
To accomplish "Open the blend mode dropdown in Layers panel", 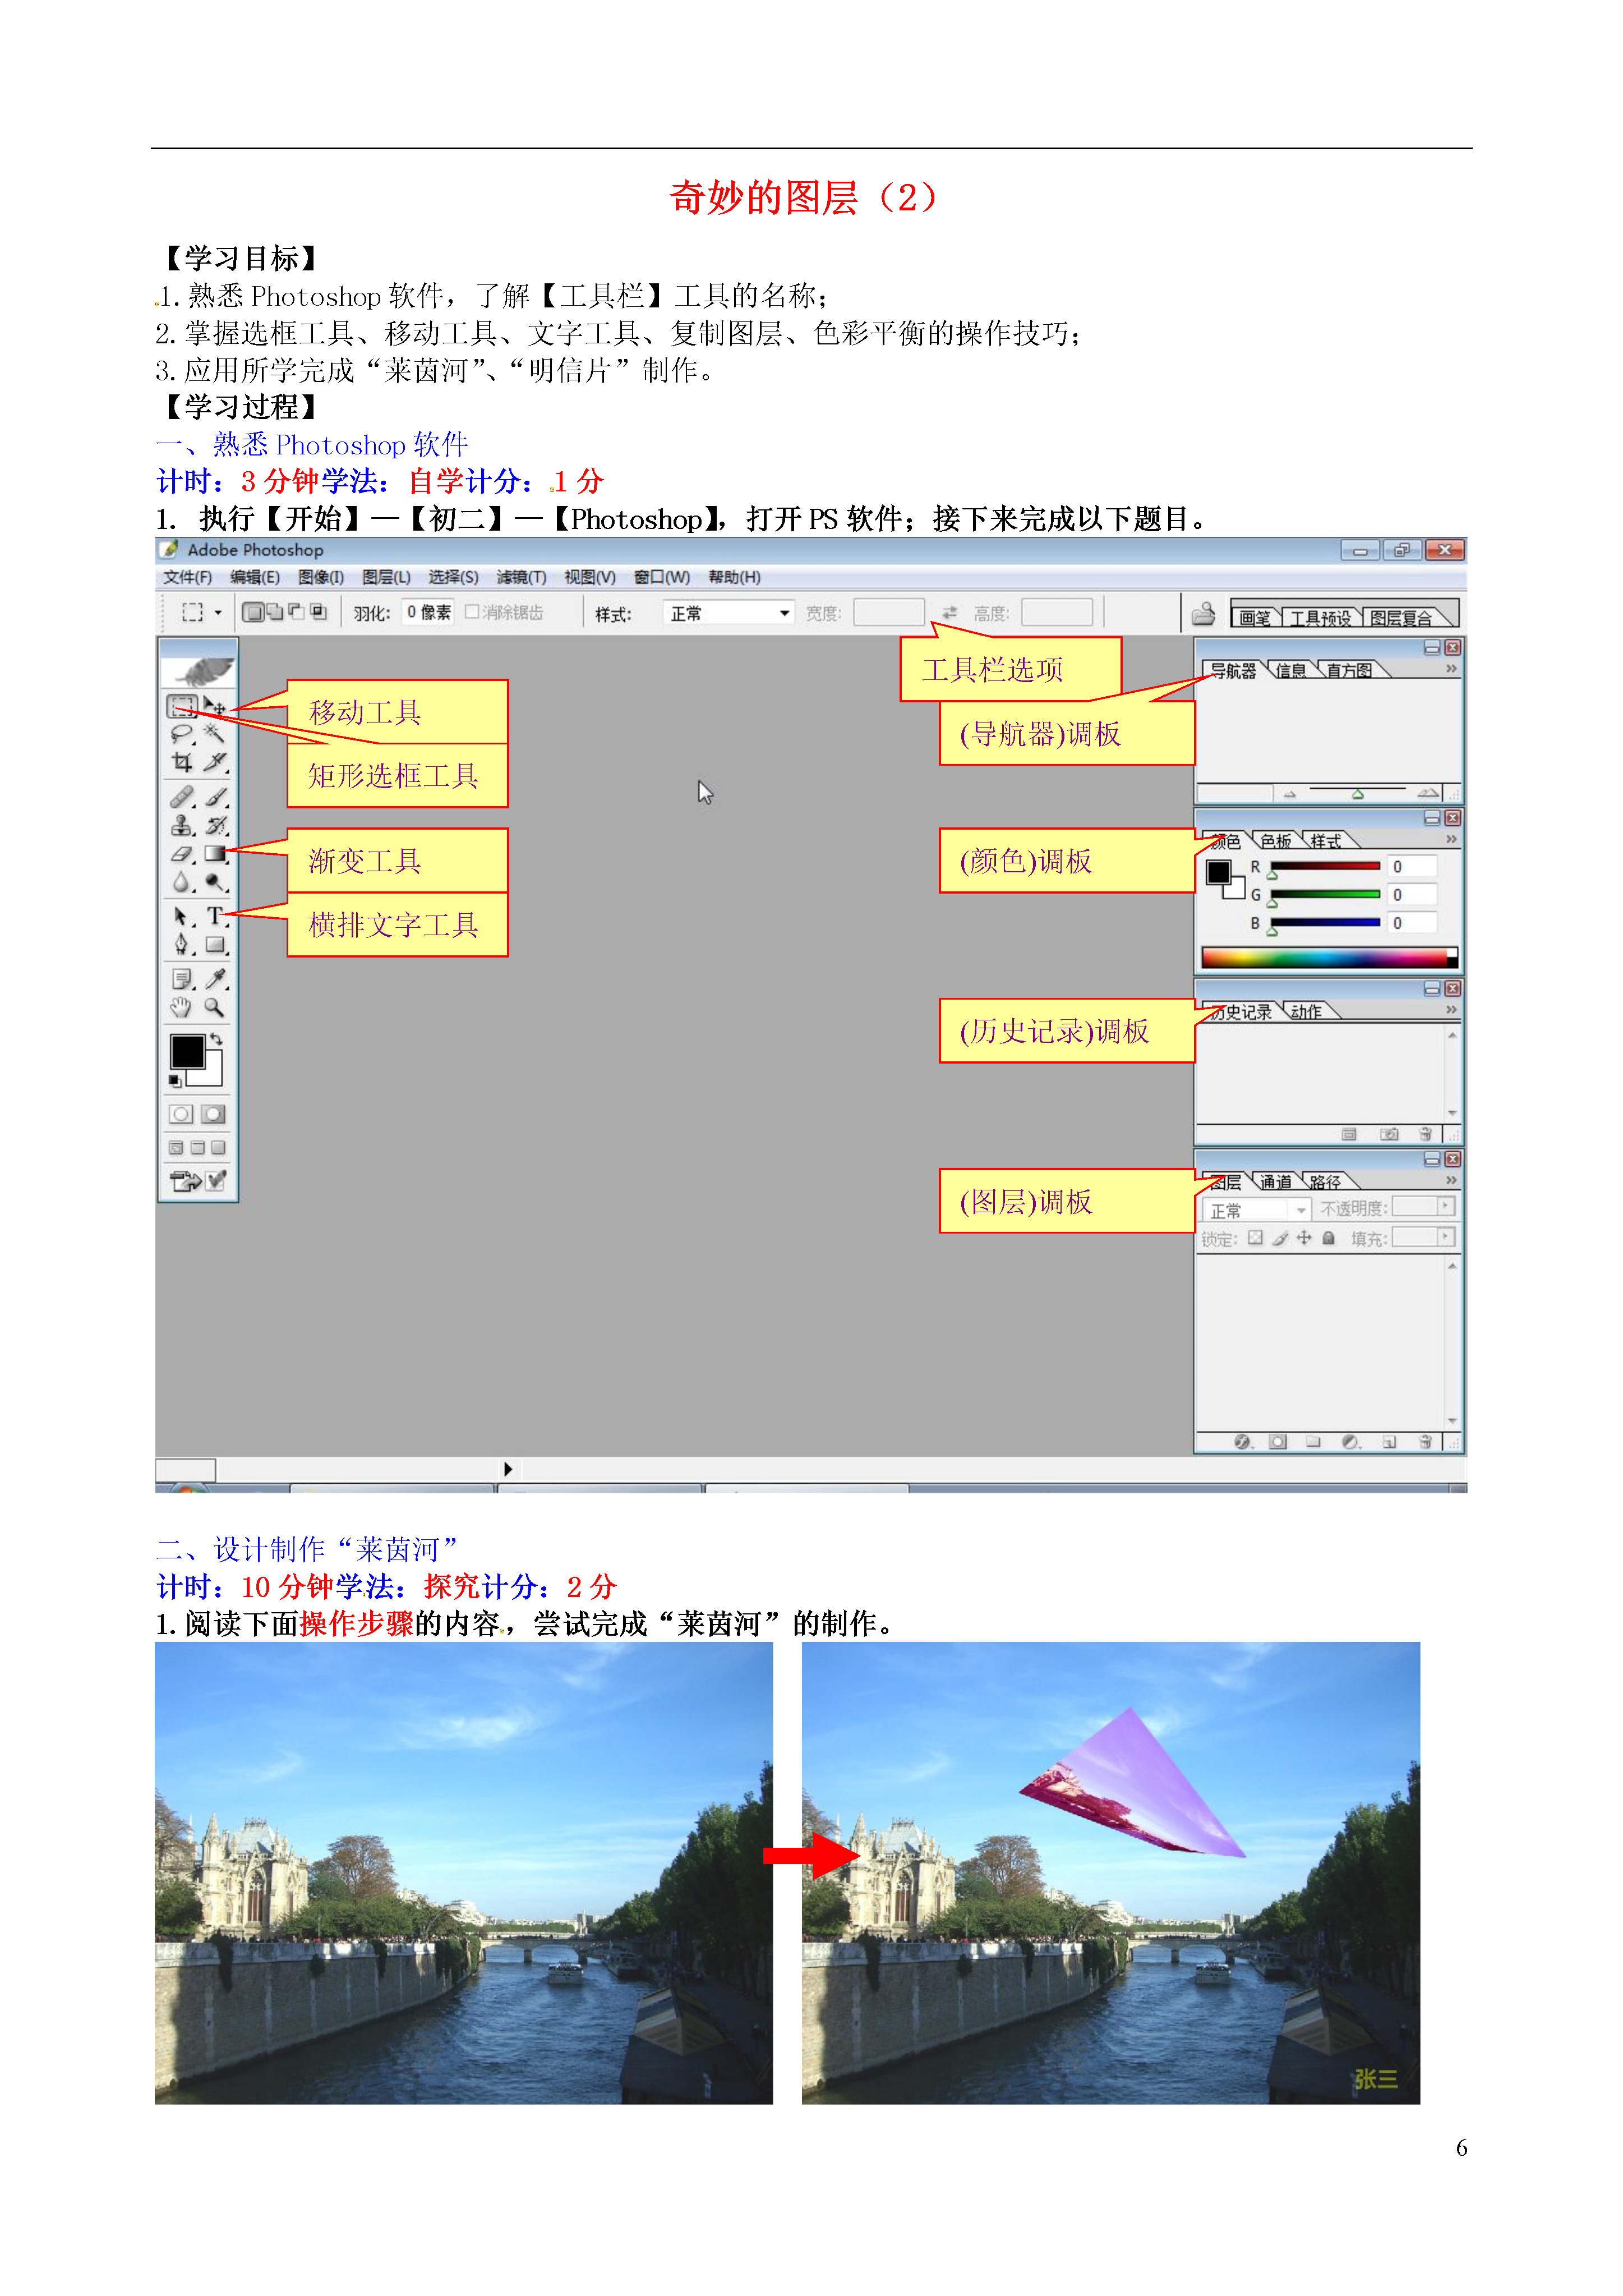I will coord(1256,1210).
